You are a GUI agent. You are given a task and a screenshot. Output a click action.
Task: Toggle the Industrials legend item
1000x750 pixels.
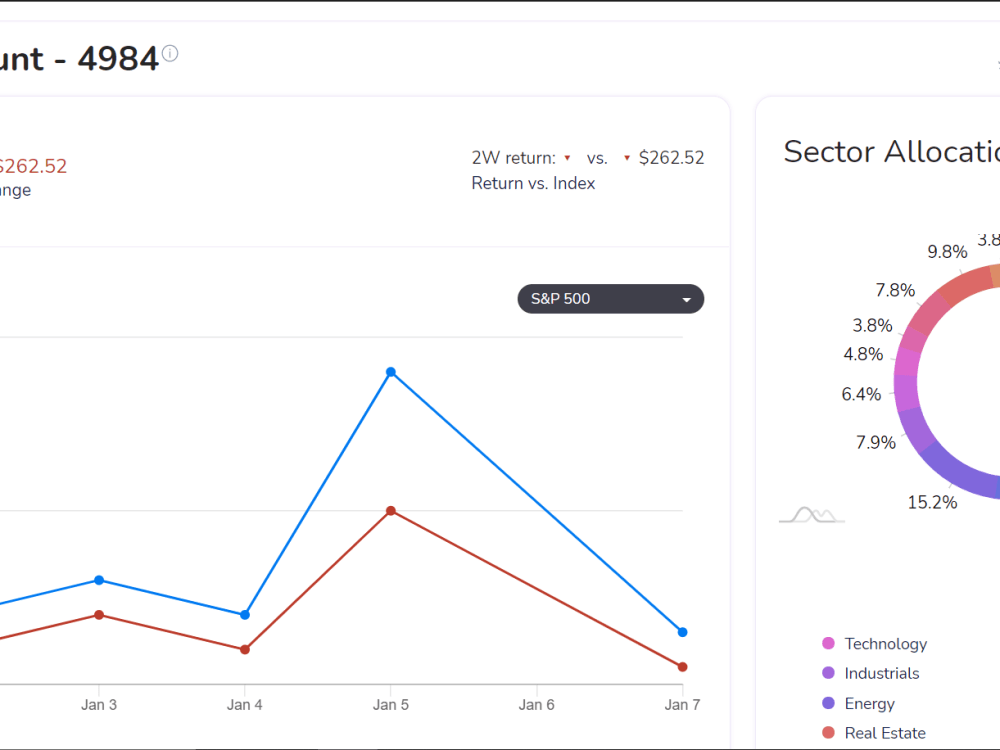(871, 673)
